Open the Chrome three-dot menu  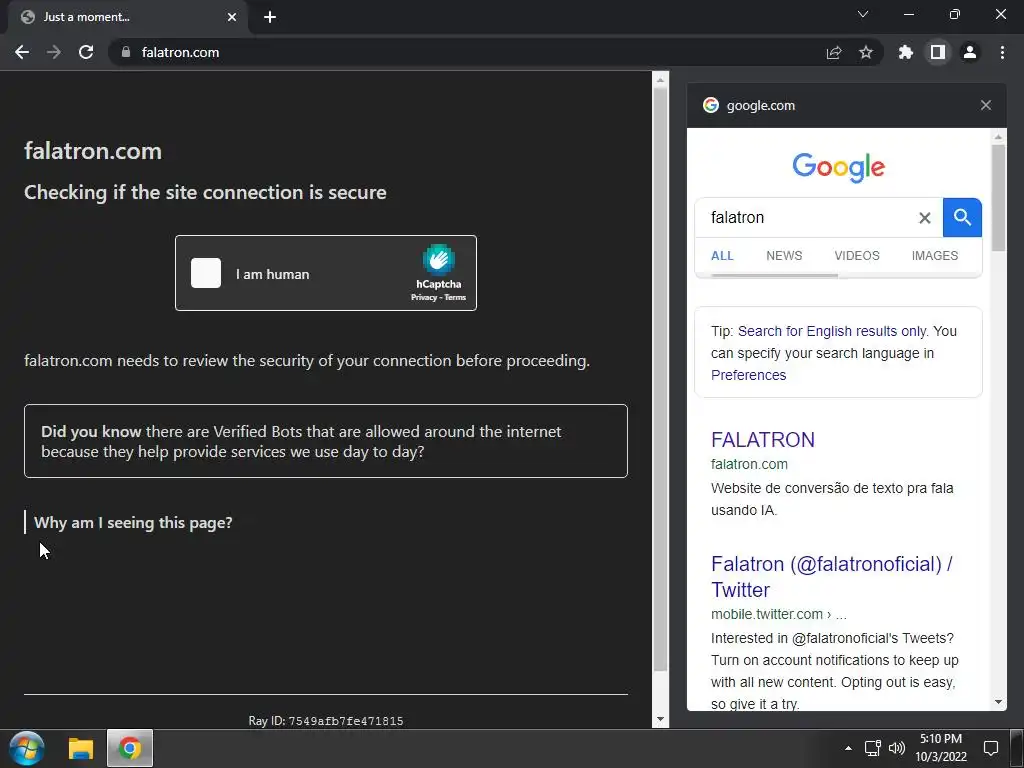[x=1002, y=52]
